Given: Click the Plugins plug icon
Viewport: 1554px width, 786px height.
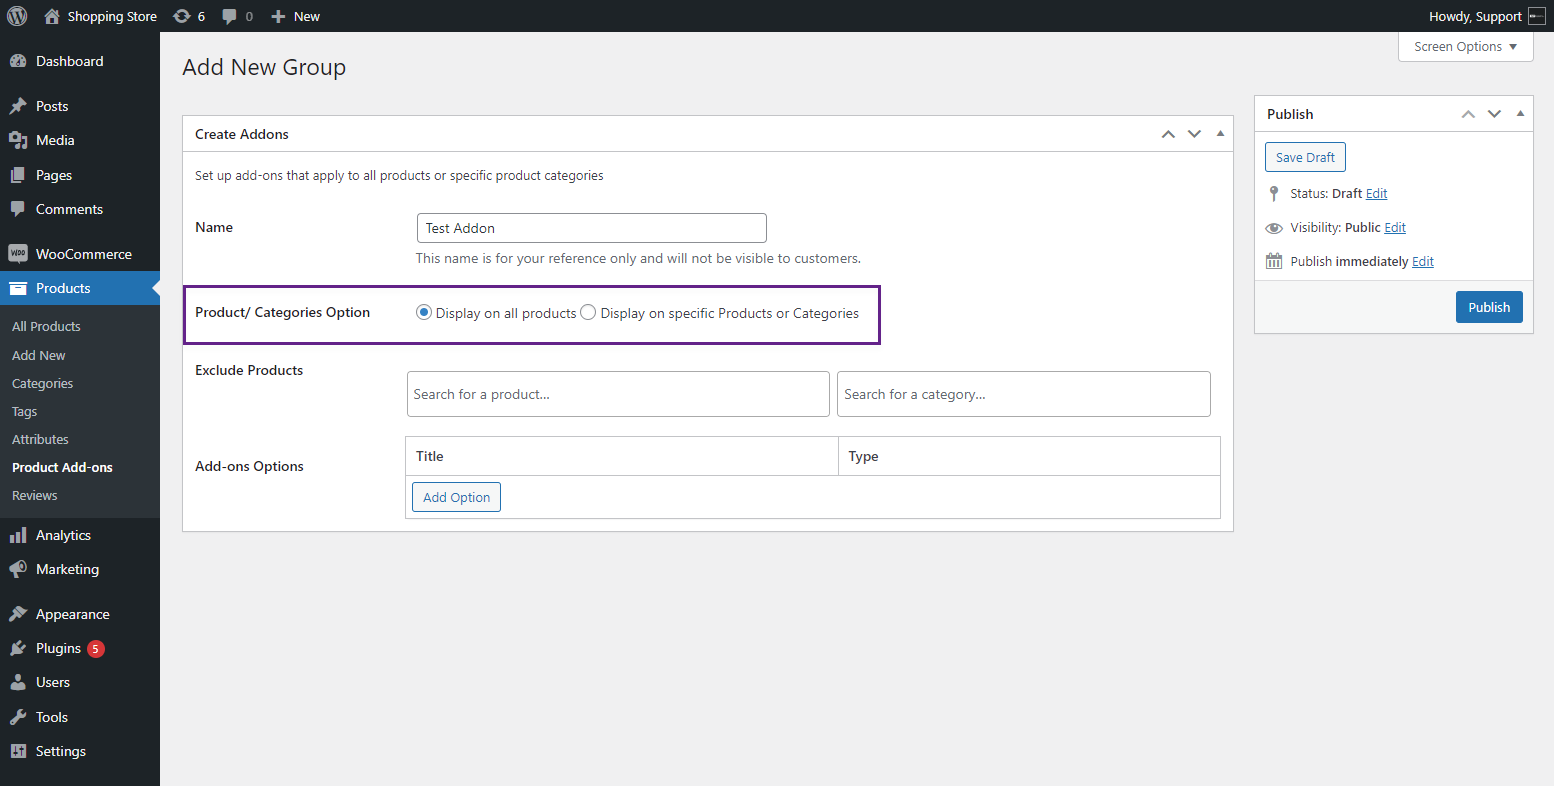Looking at the screenshot, I should tap(18, 648).
